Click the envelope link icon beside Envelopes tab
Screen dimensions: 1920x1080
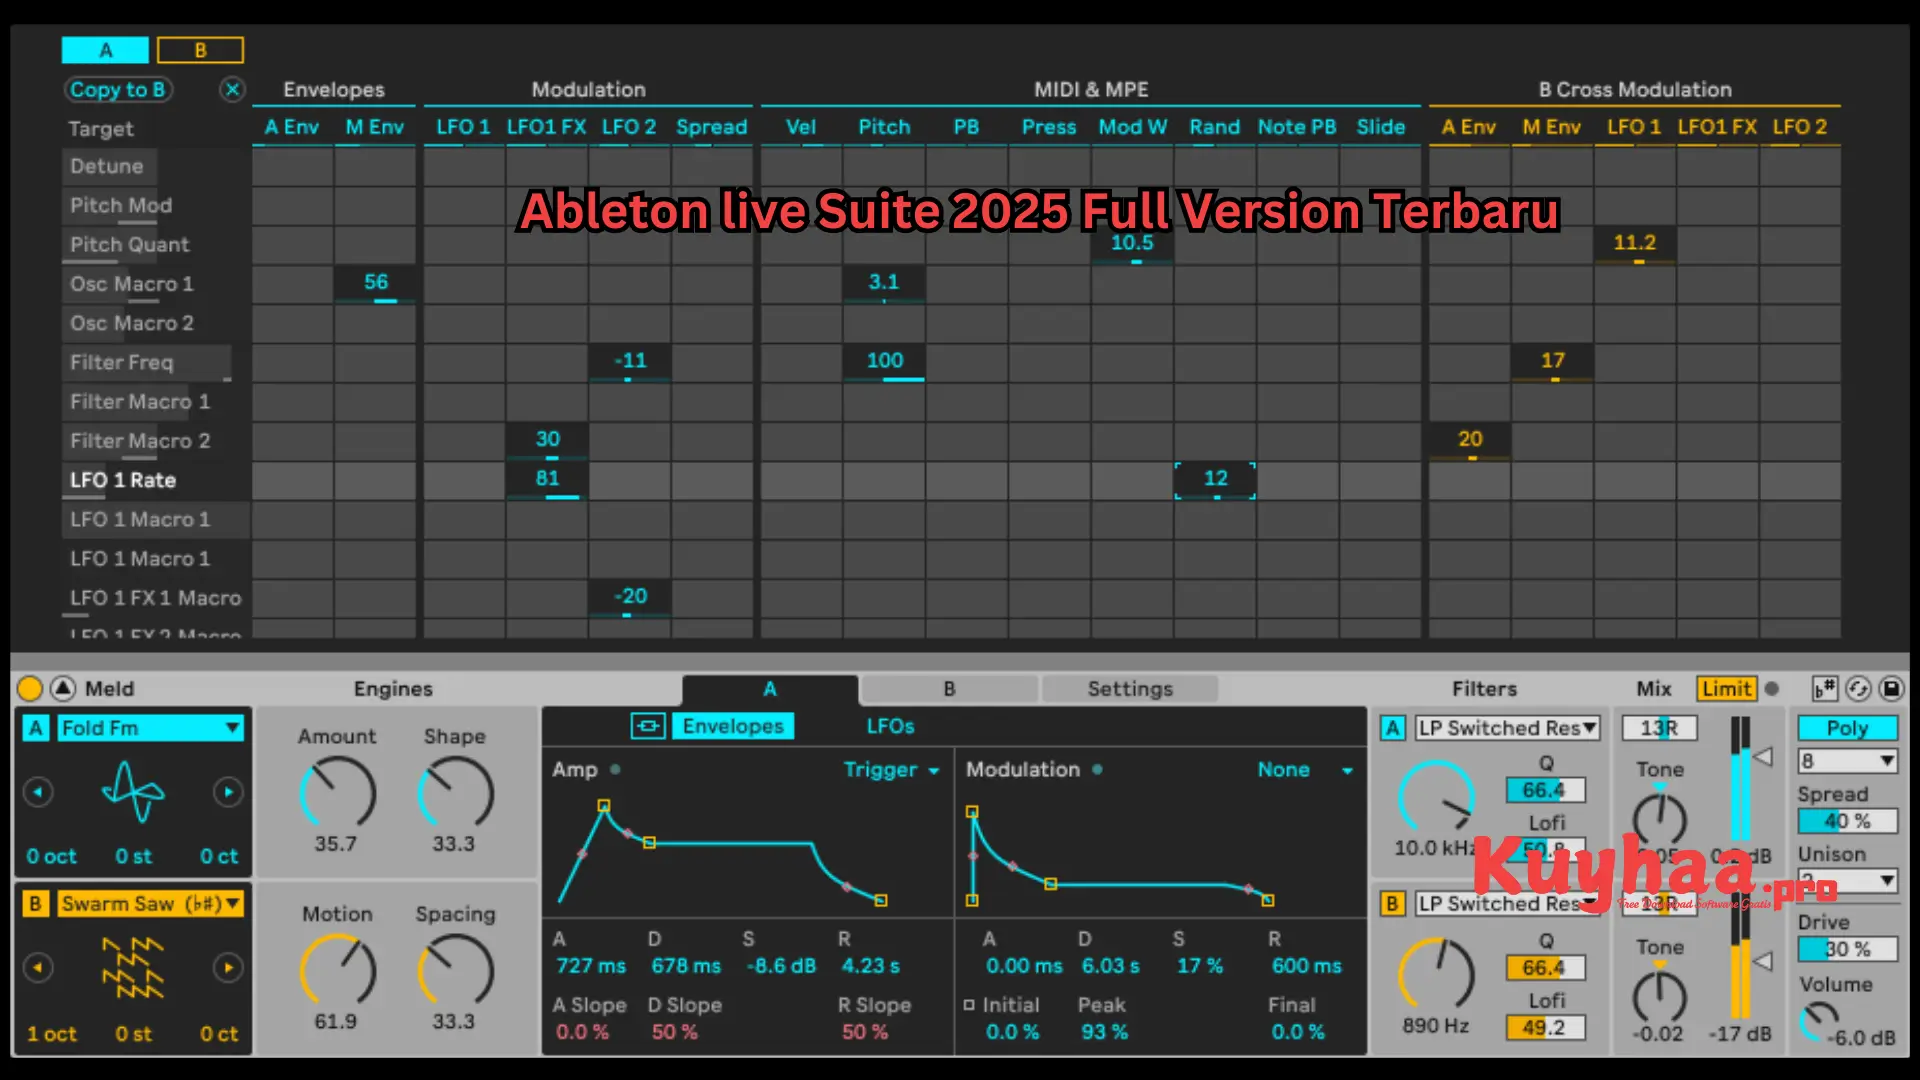pos(649,726)
